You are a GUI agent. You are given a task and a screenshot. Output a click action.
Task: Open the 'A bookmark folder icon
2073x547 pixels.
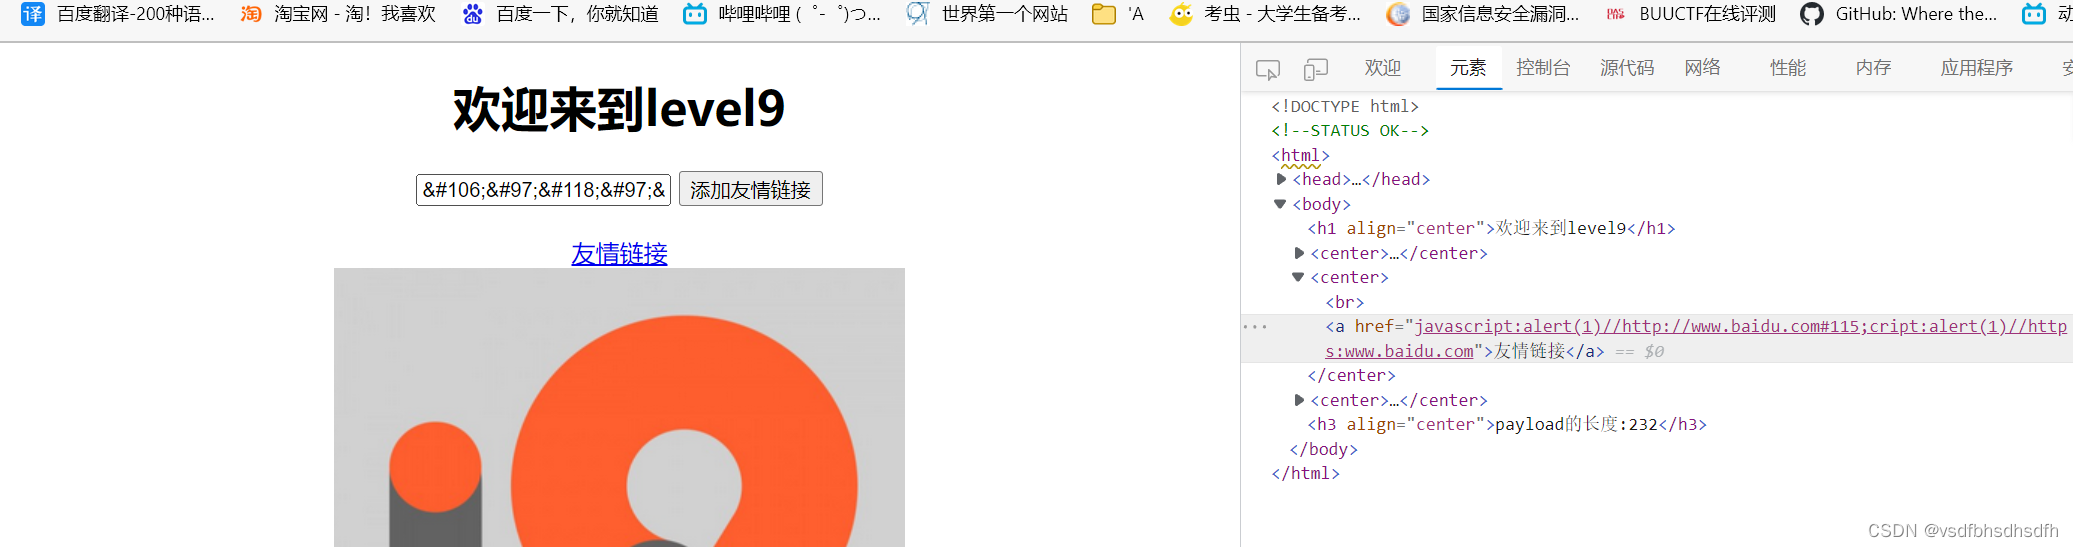click(1104, 14)
